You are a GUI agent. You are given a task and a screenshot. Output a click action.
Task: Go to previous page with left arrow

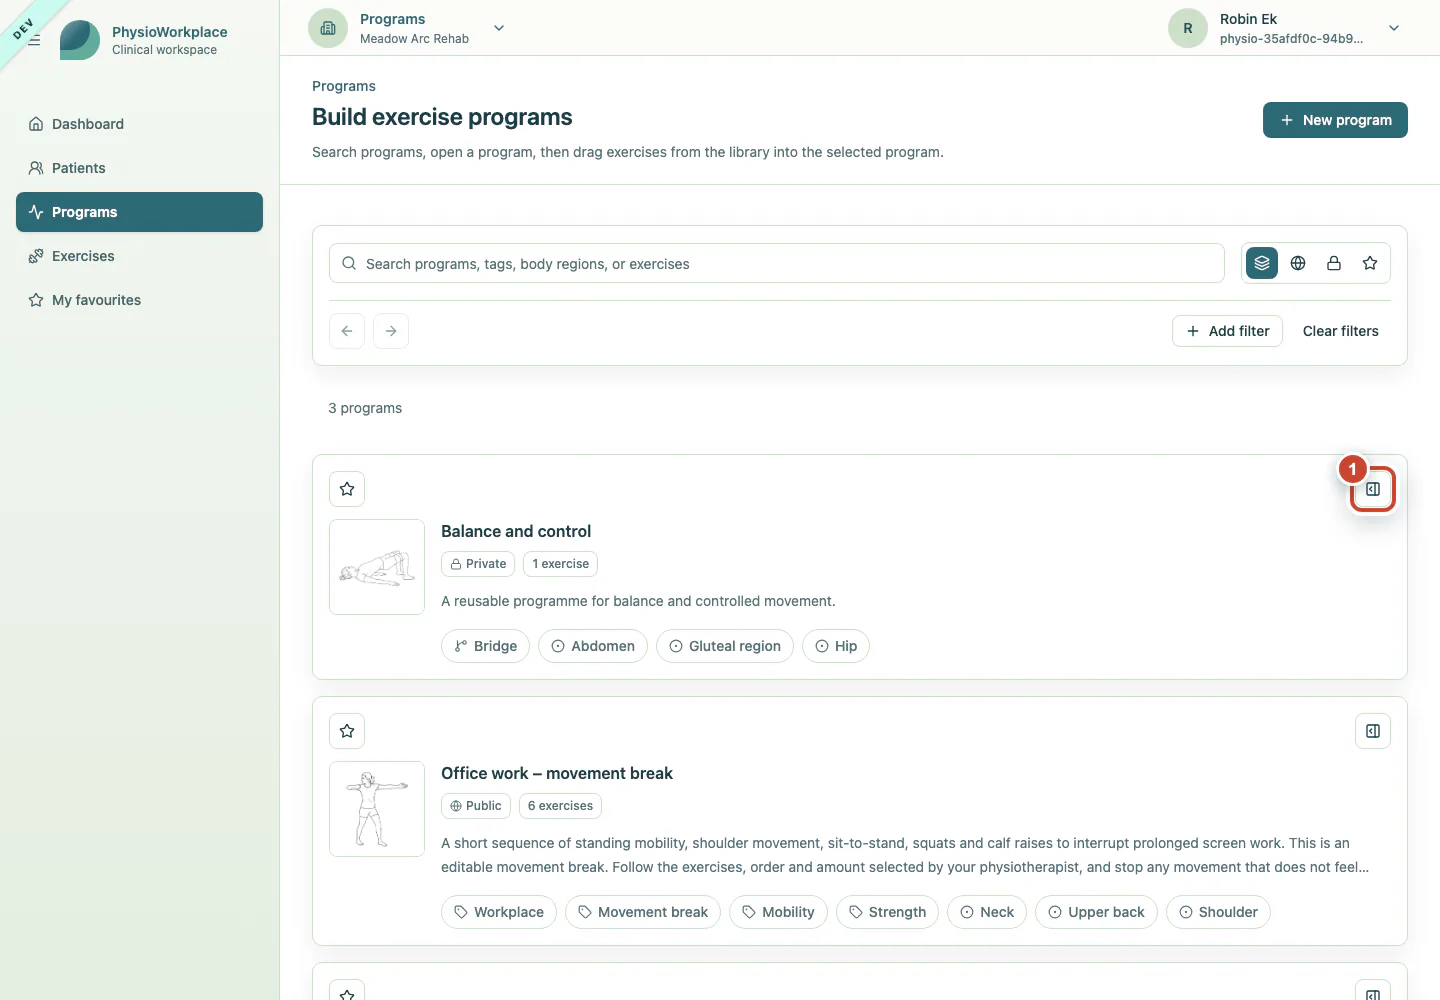pyautogui.click(x=347, y=331)
